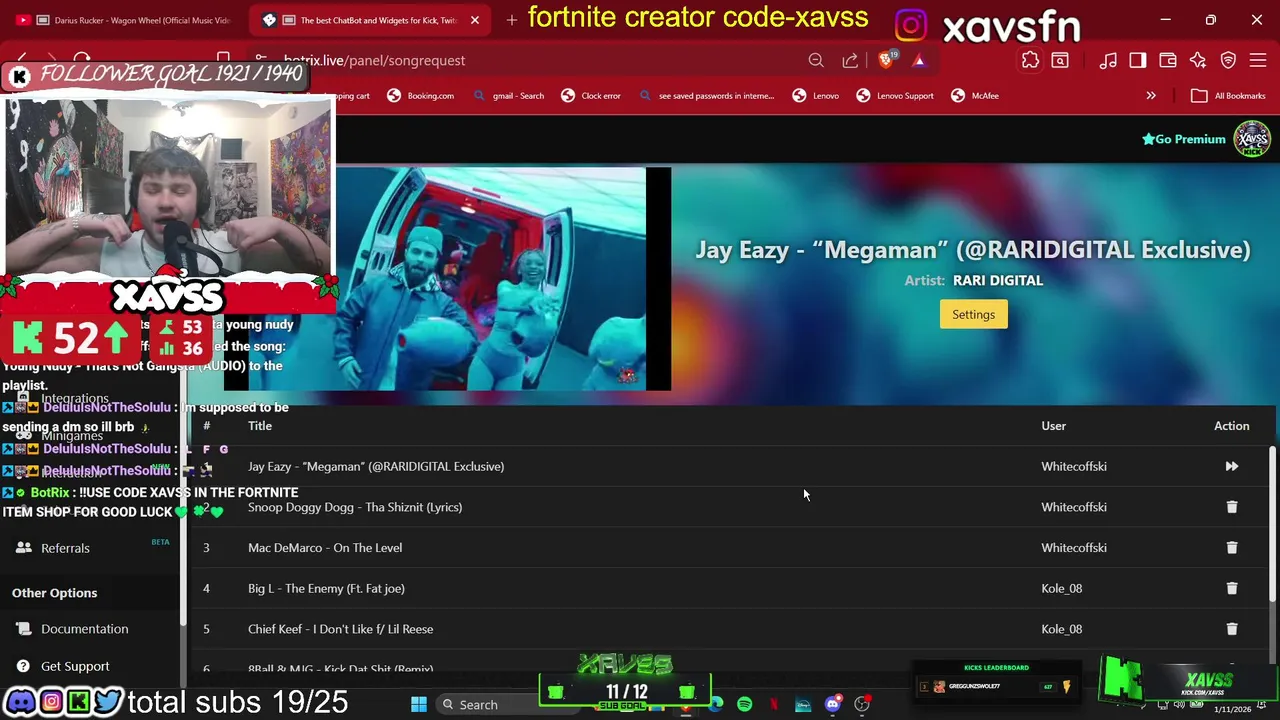The image size is (1280, 720).
Task: Open the McAfee bookmark
Action: pyautogui.click(x=974, y=96)
